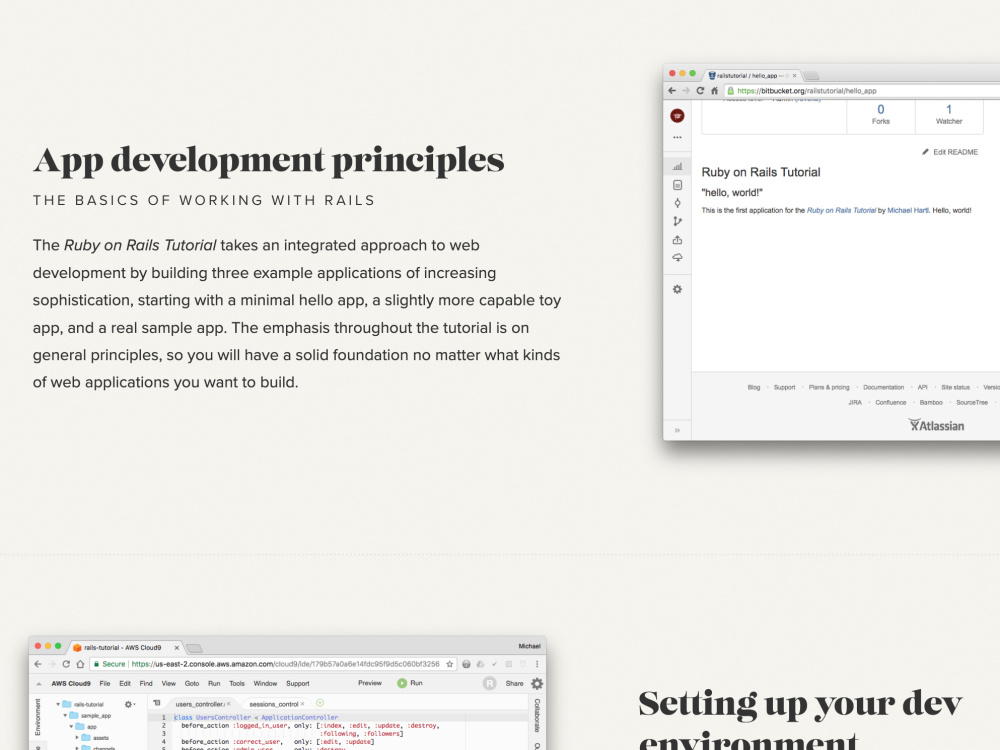Image resolution: width=1000 pixels, height=750 pixels.
Task: Click the green padlock in the Bitbucket address bar
Action: pyautogui.click(x=731, y=91)
